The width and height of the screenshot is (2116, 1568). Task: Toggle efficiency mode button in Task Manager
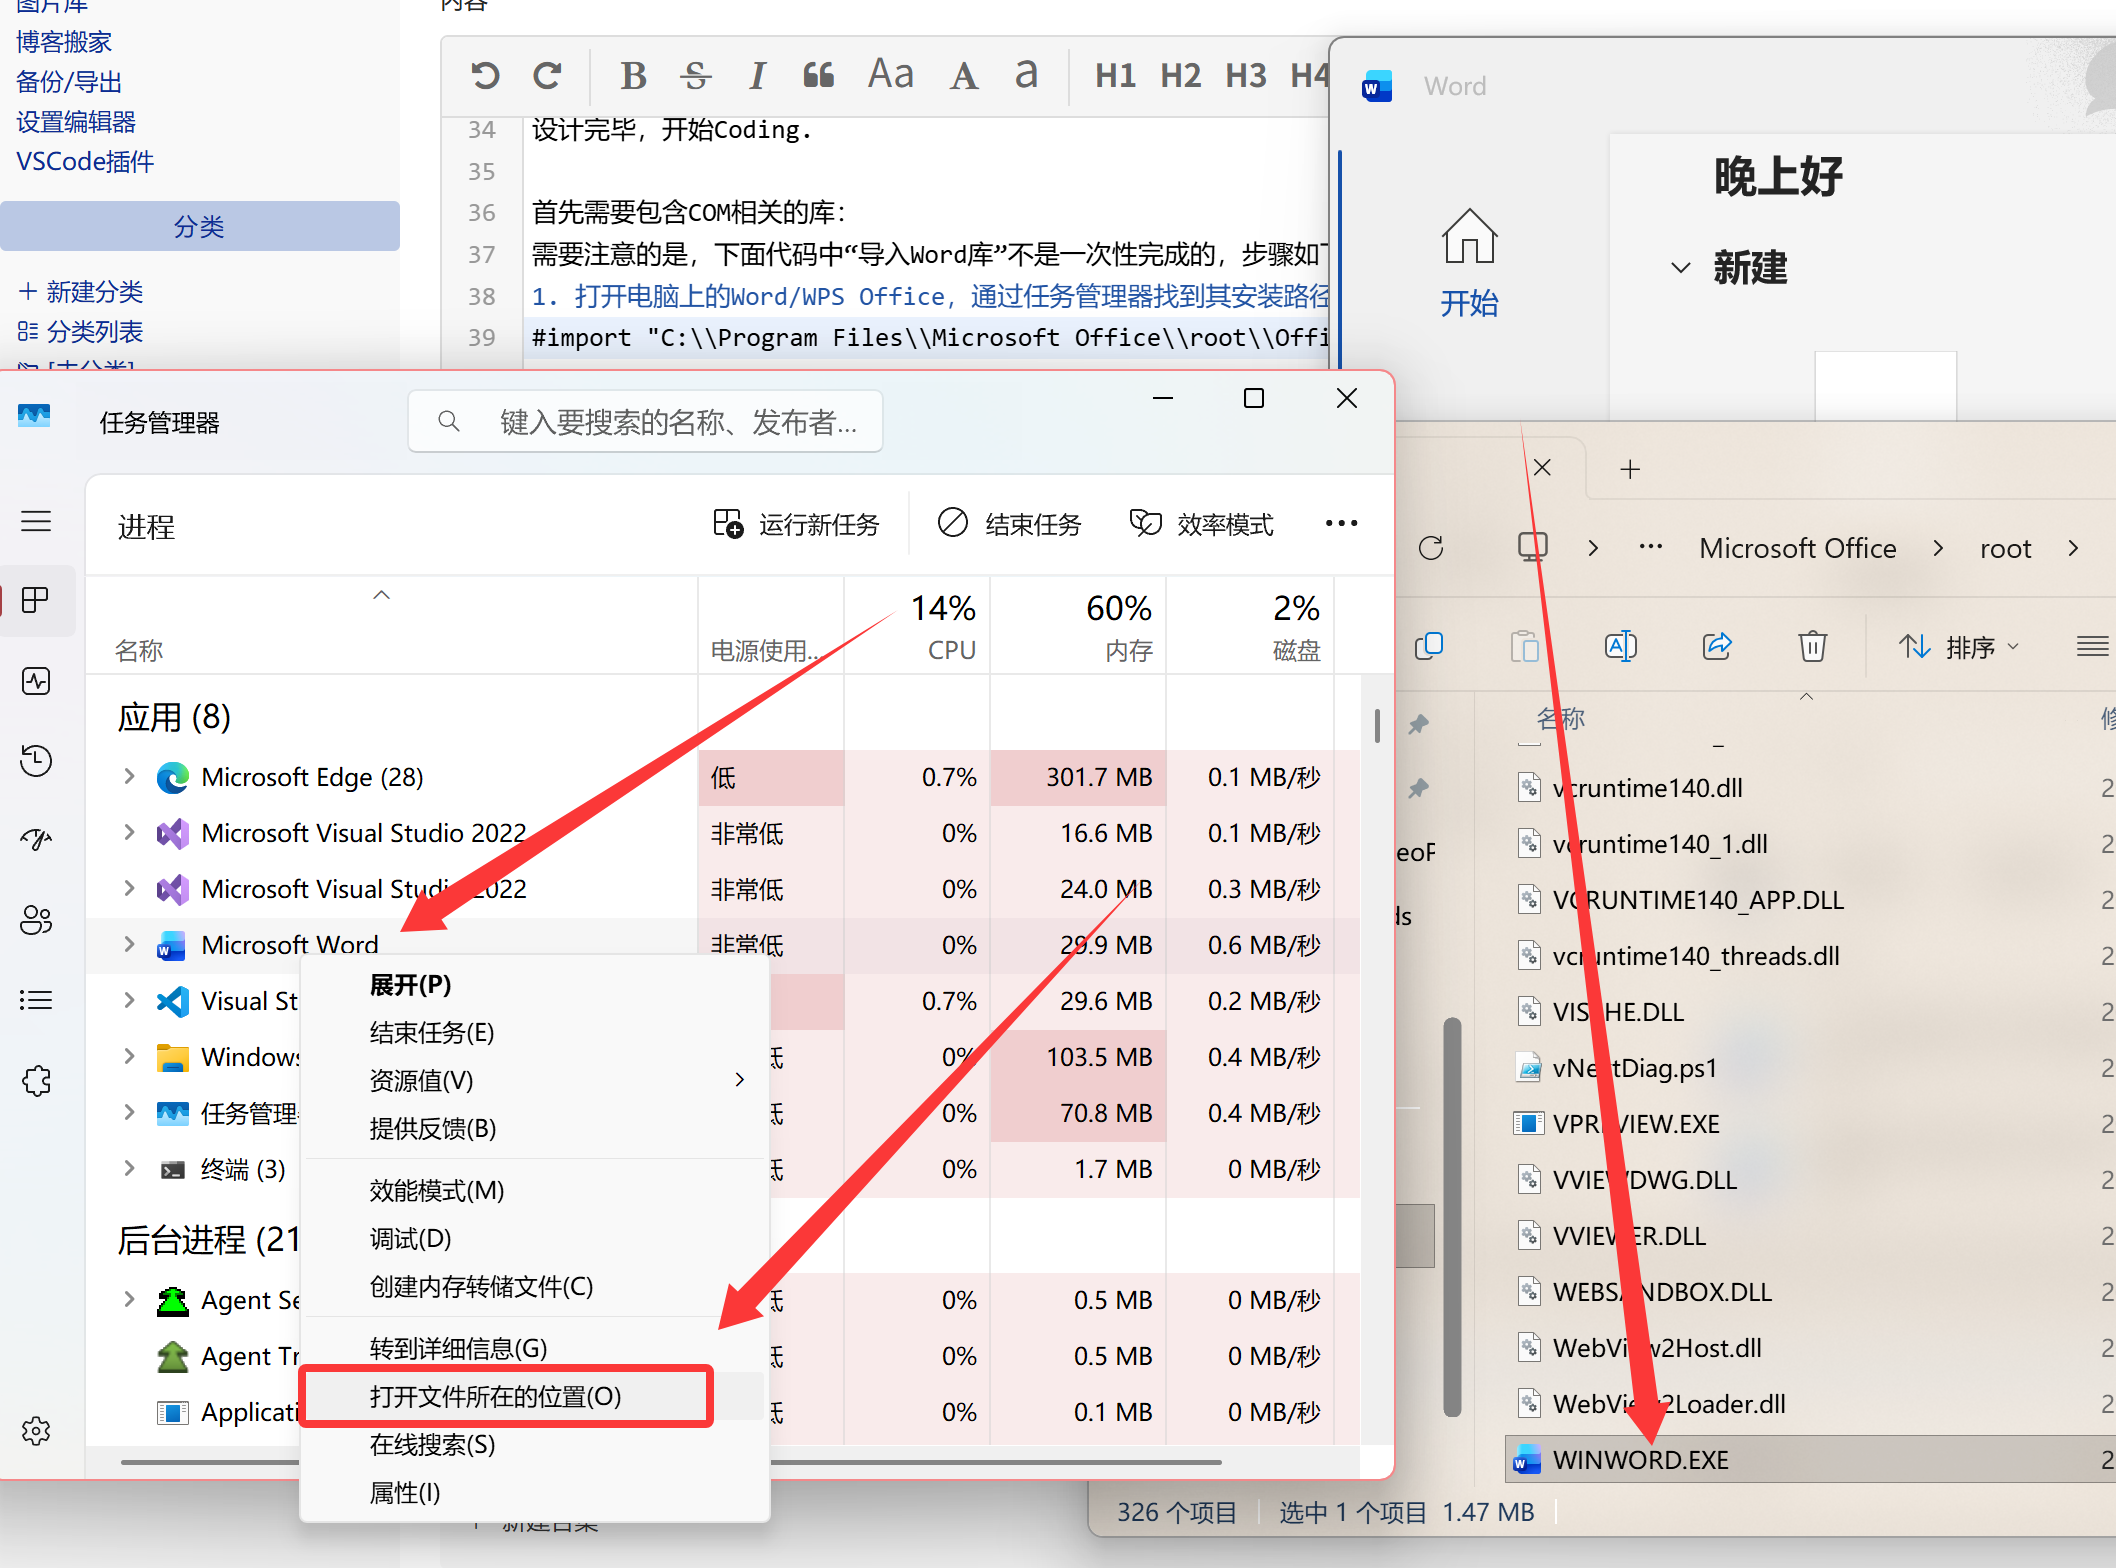[x=1202, y=524]
